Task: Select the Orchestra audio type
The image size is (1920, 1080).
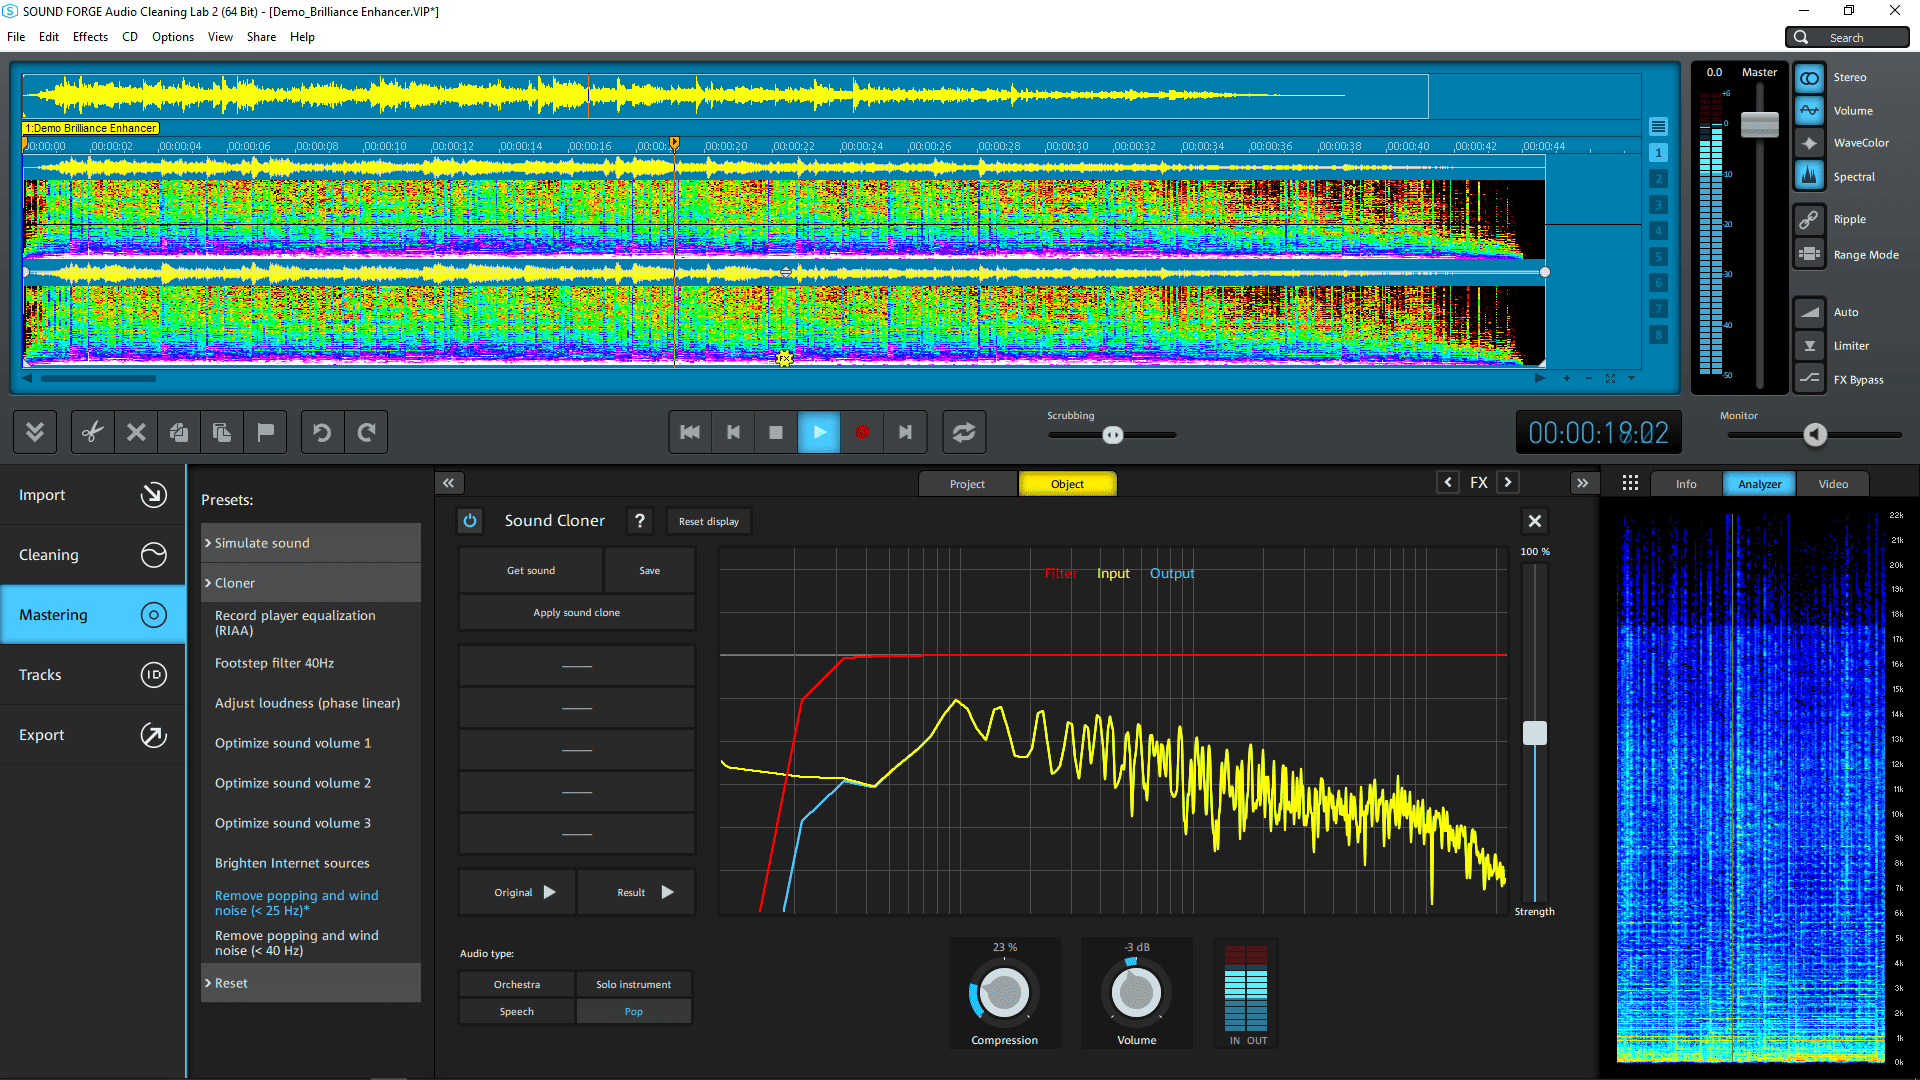Action: (x=517, y=984)
